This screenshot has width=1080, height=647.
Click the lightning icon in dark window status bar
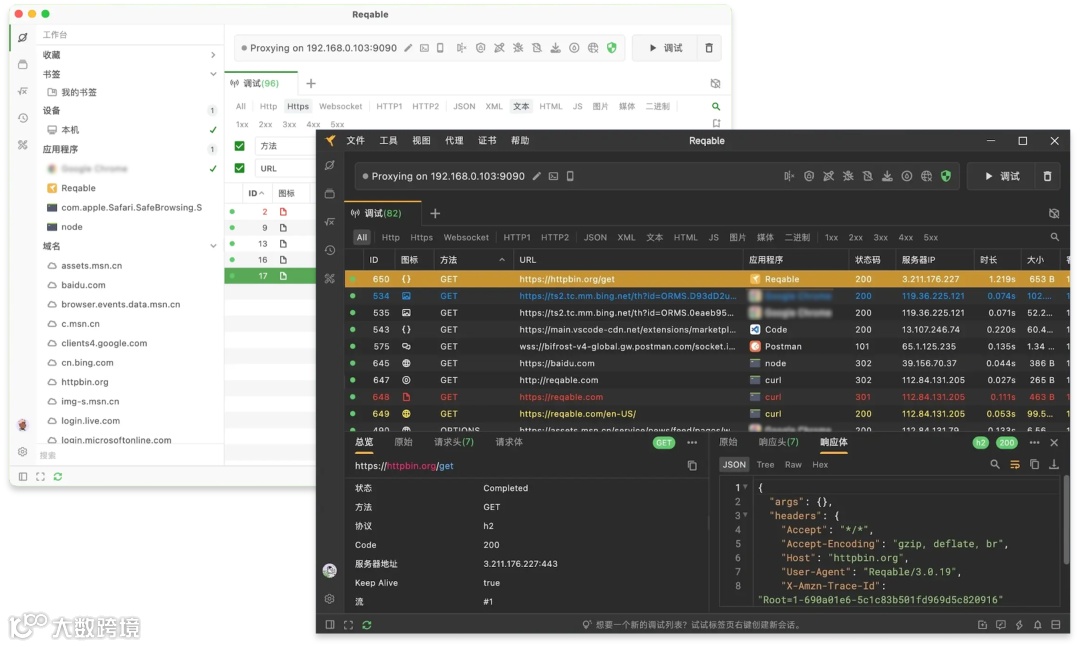(x=1019, y=625)
